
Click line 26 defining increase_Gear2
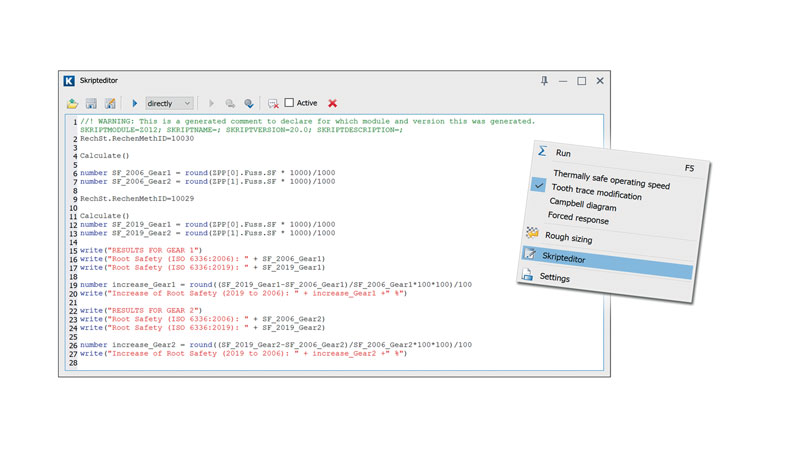276,345
